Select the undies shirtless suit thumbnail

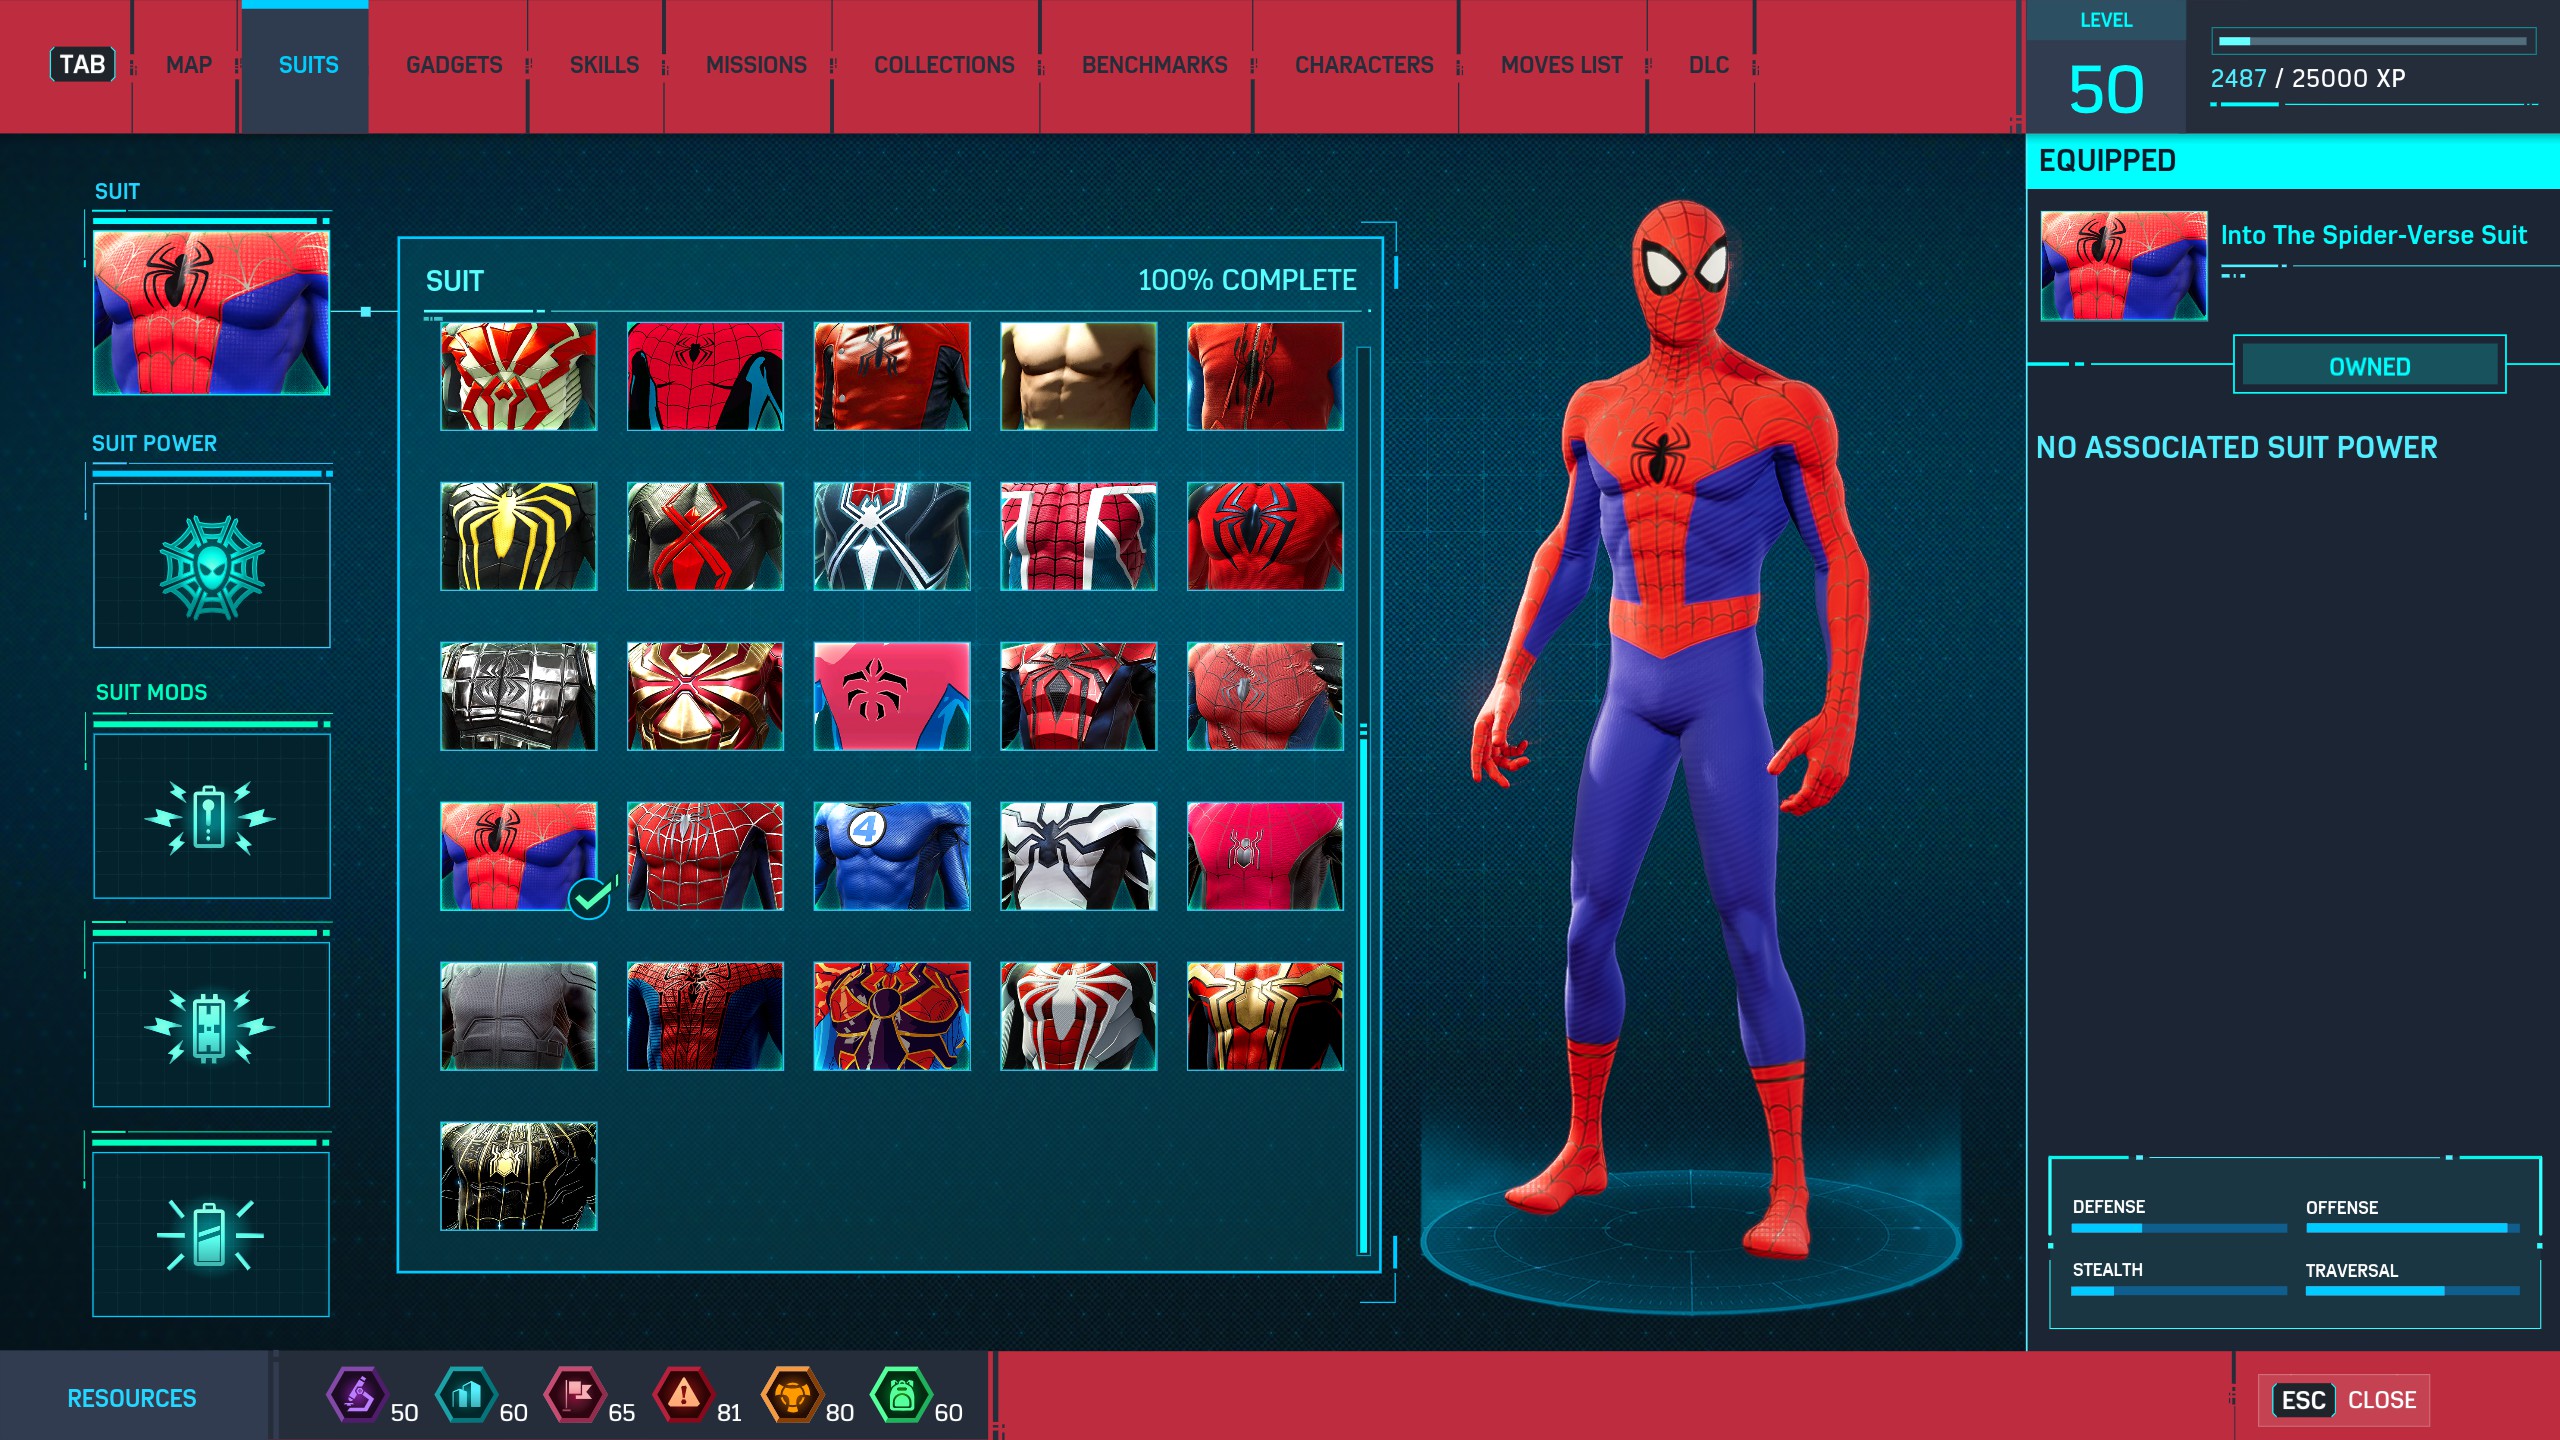1078,376
